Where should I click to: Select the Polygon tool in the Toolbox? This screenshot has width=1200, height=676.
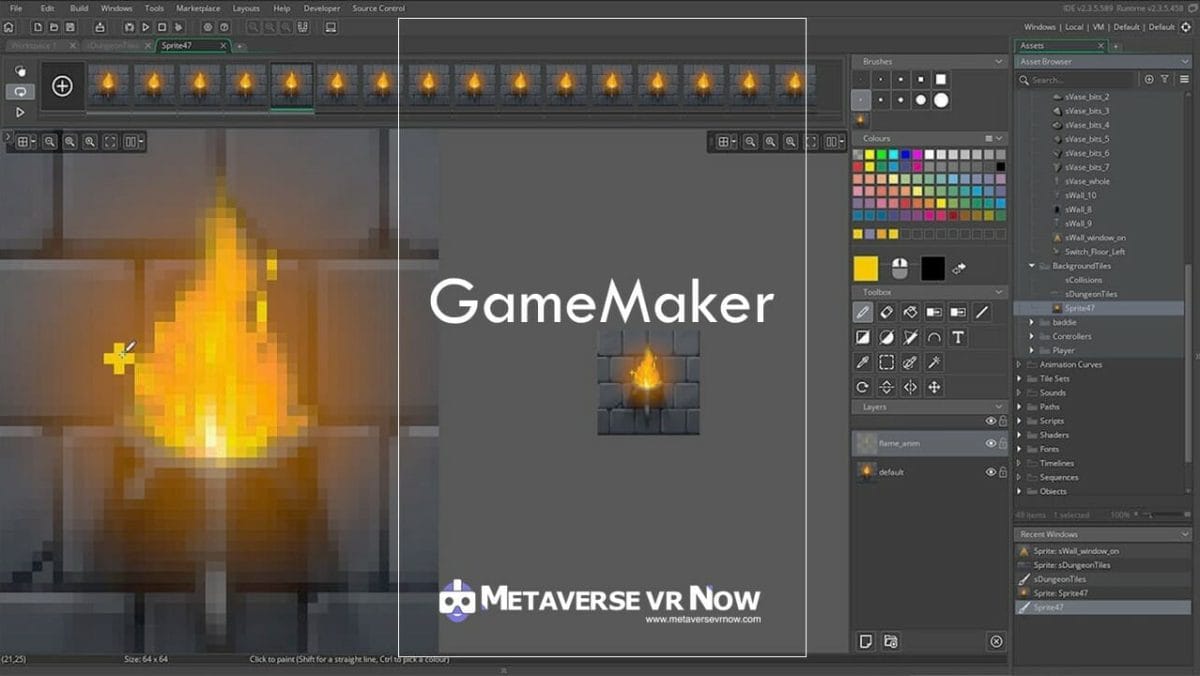(x=910, y=337)
